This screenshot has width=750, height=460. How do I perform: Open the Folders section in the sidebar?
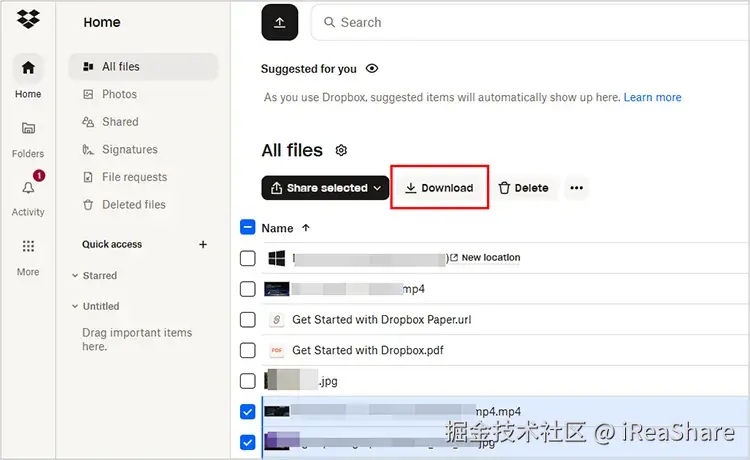point(28,139)
